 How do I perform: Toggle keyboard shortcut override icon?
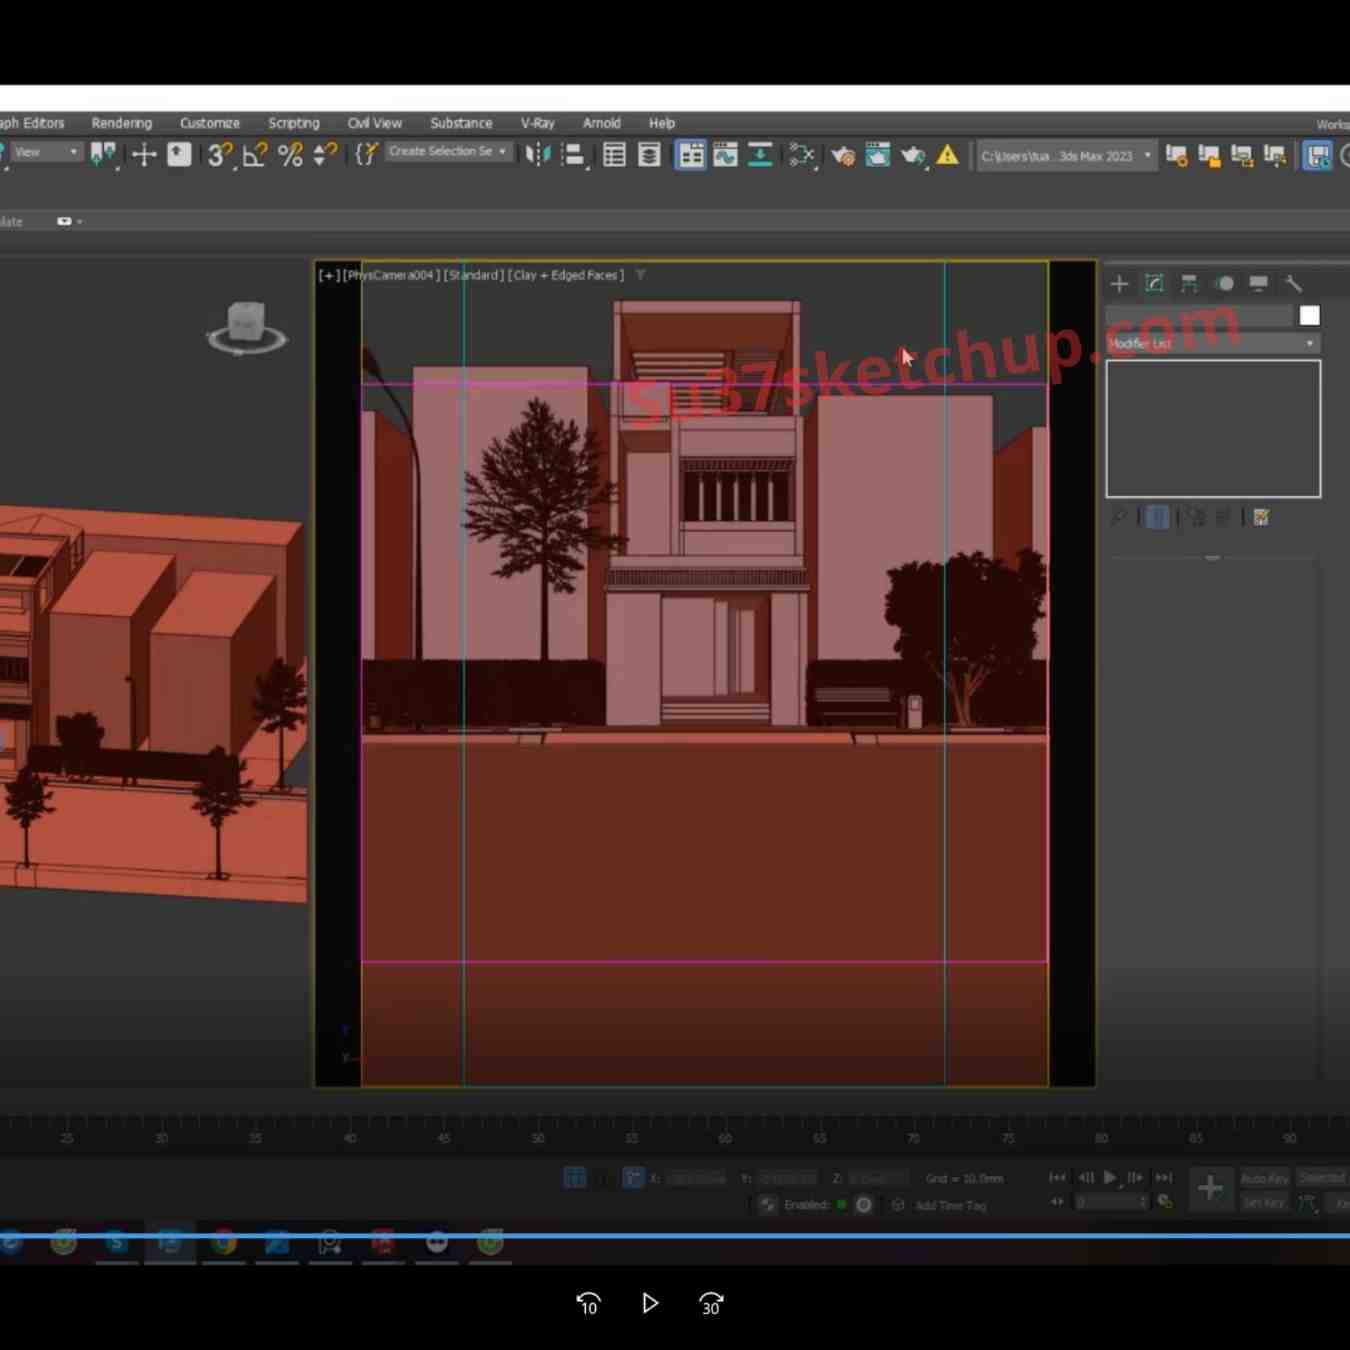click(x=179, y=155)
